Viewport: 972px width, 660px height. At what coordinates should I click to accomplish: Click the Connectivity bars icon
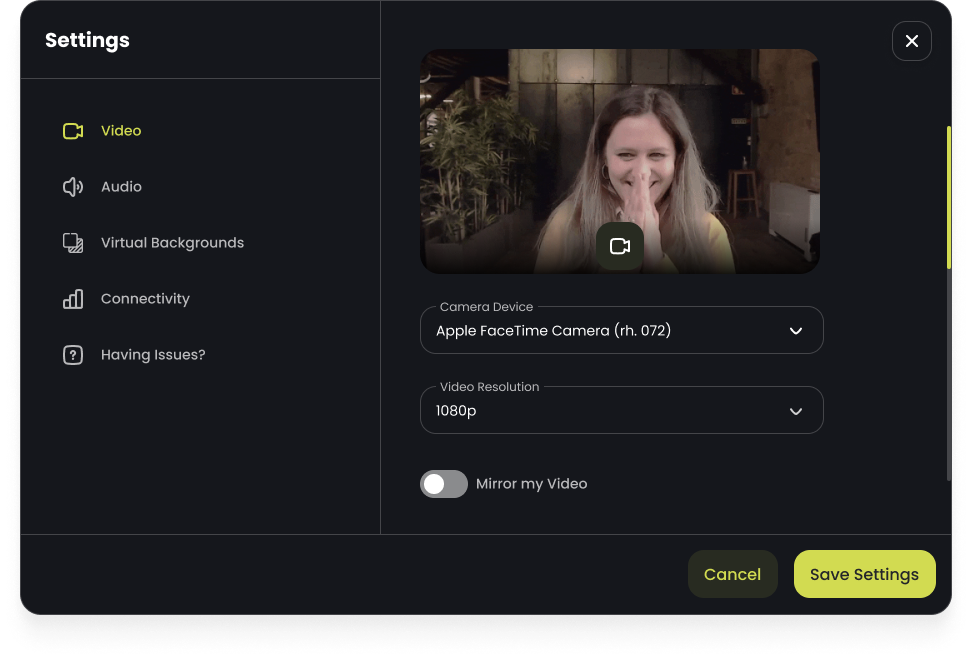pos(73,299)
